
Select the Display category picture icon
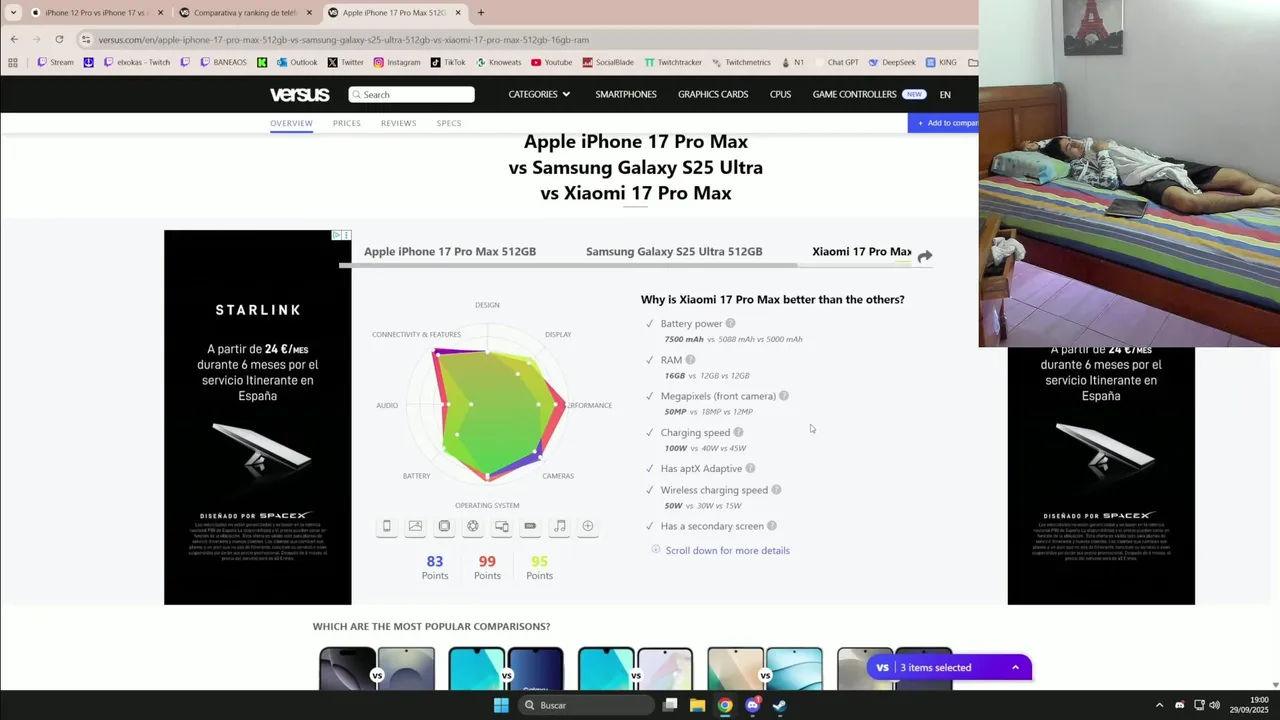pyautogui.click(x=415, y=526)
